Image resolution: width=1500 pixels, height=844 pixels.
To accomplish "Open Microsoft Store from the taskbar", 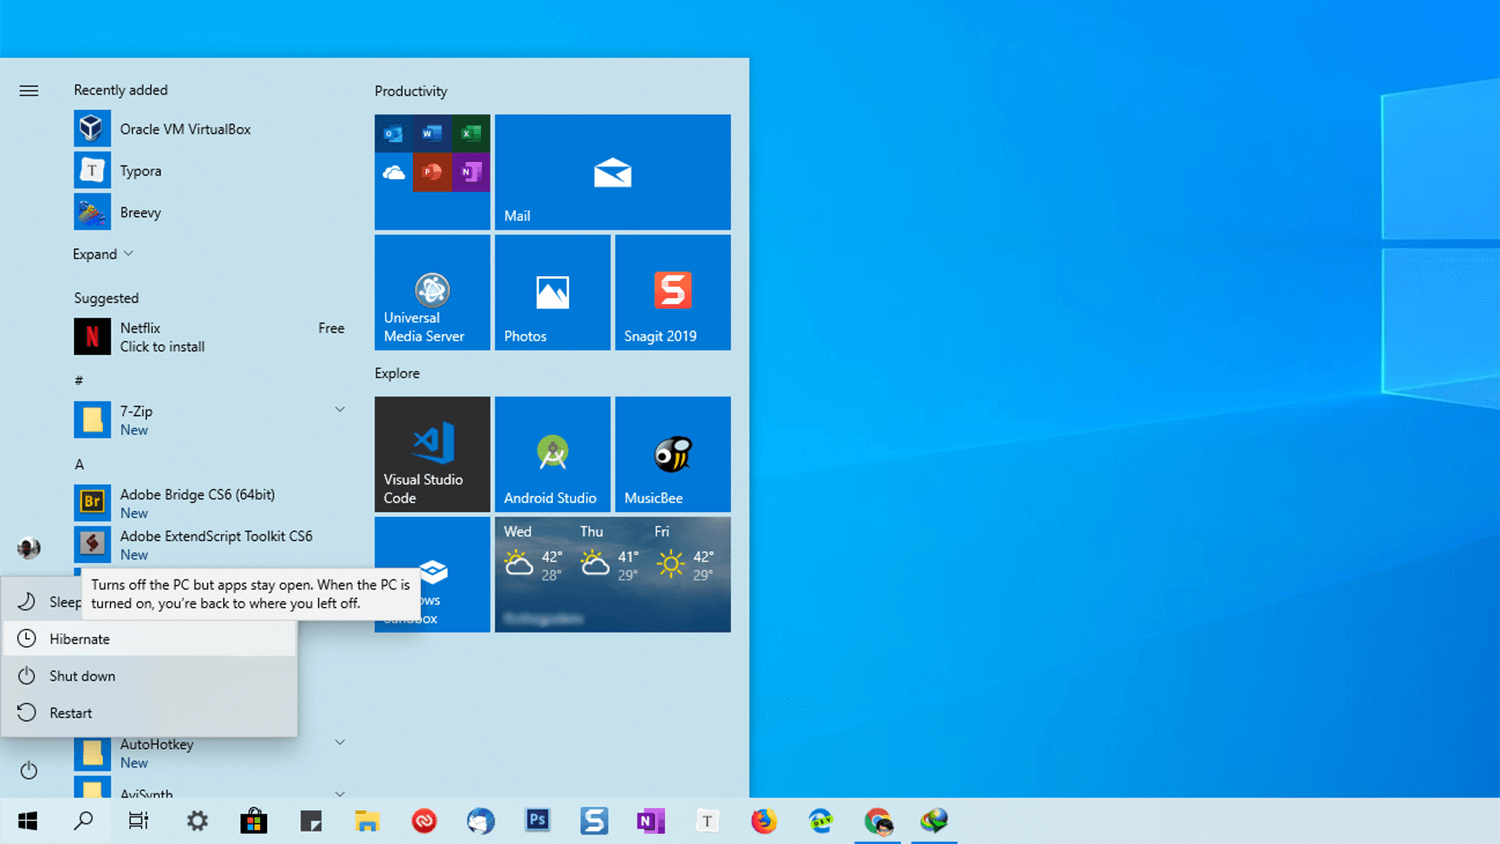I will [x=254, y=821].
